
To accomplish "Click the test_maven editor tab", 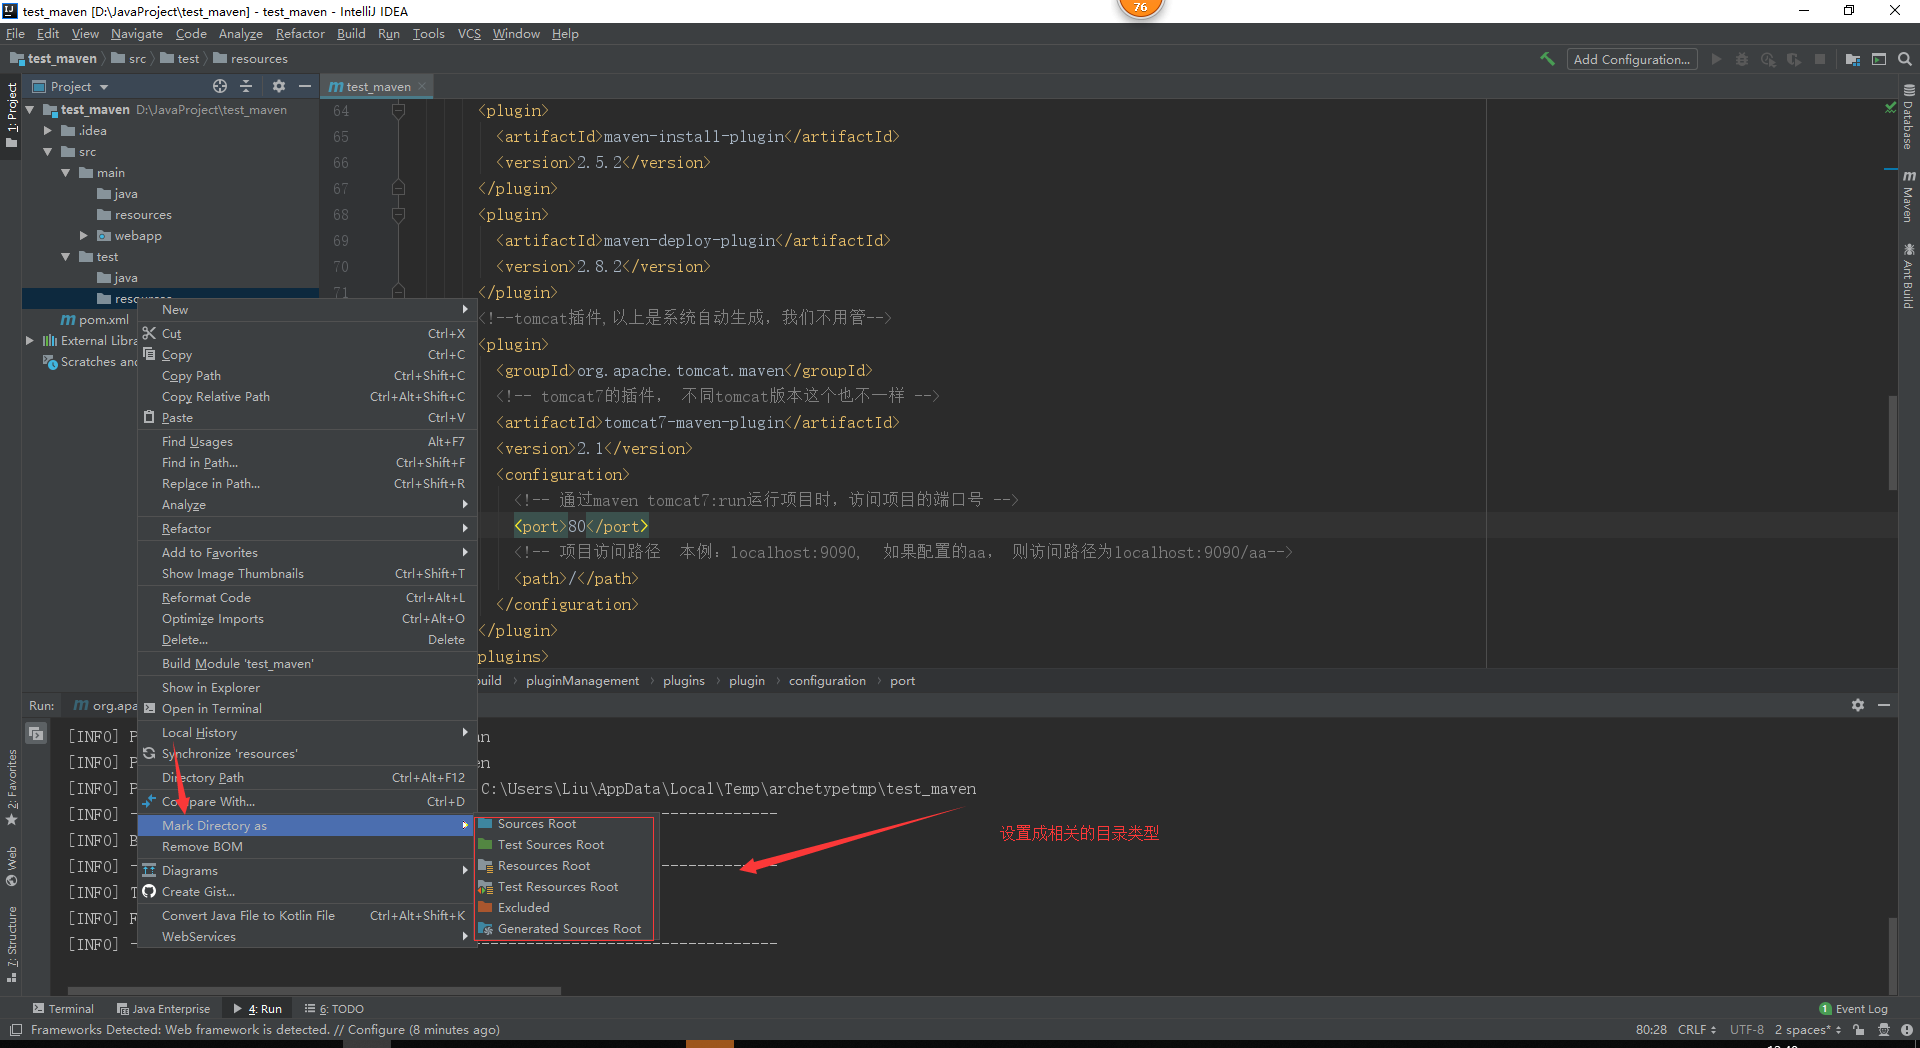I will coord(377,87).
